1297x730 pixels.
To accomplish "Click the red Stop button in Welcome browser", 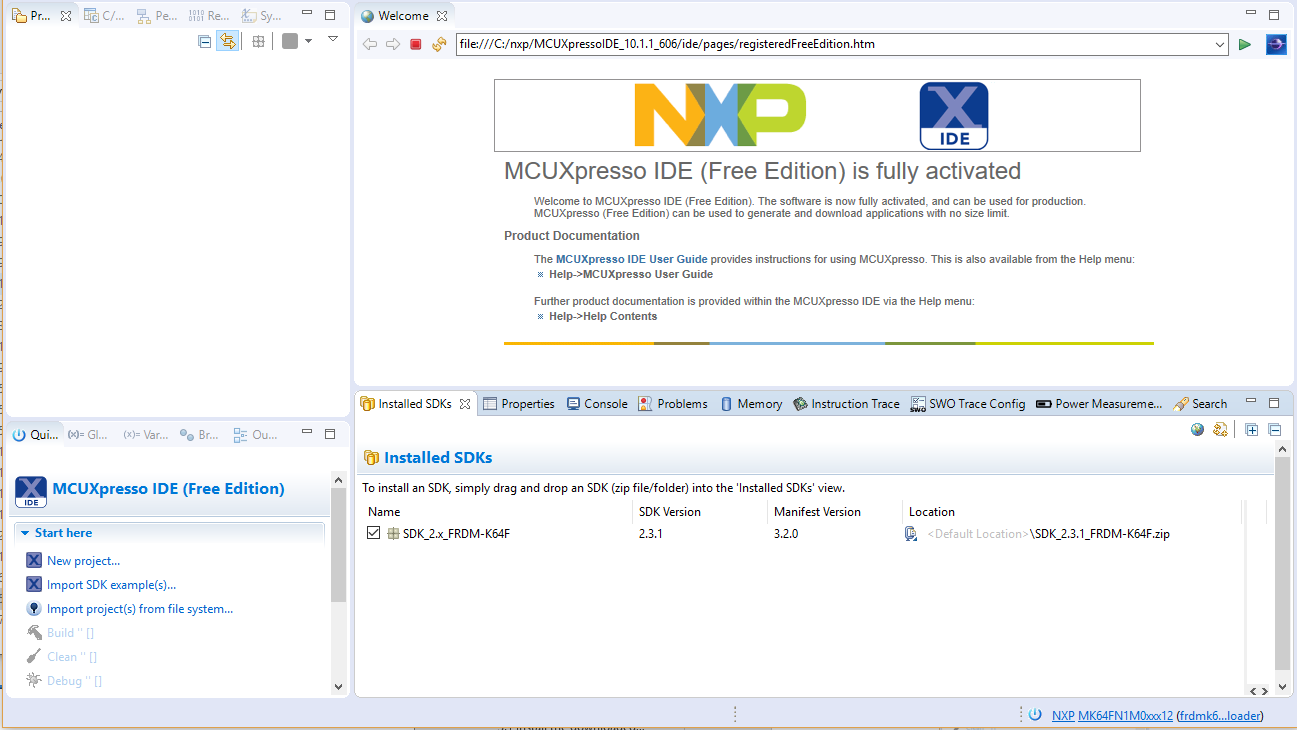I will click(x=416, y=44).
